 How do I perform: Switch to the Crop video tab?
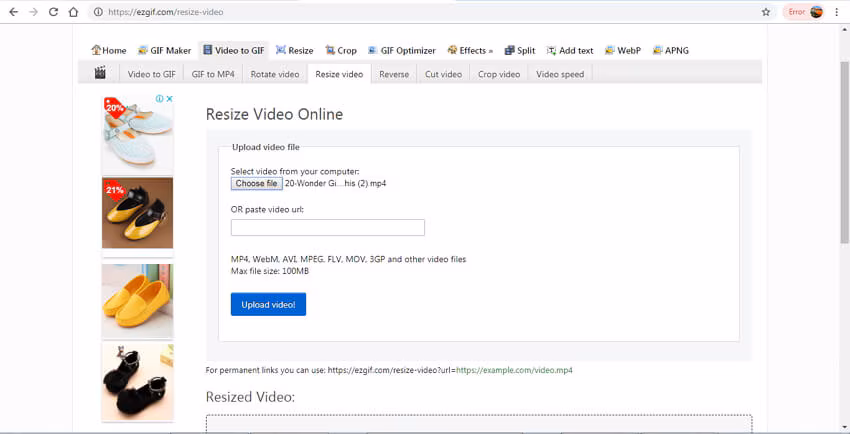pos(499,74)
